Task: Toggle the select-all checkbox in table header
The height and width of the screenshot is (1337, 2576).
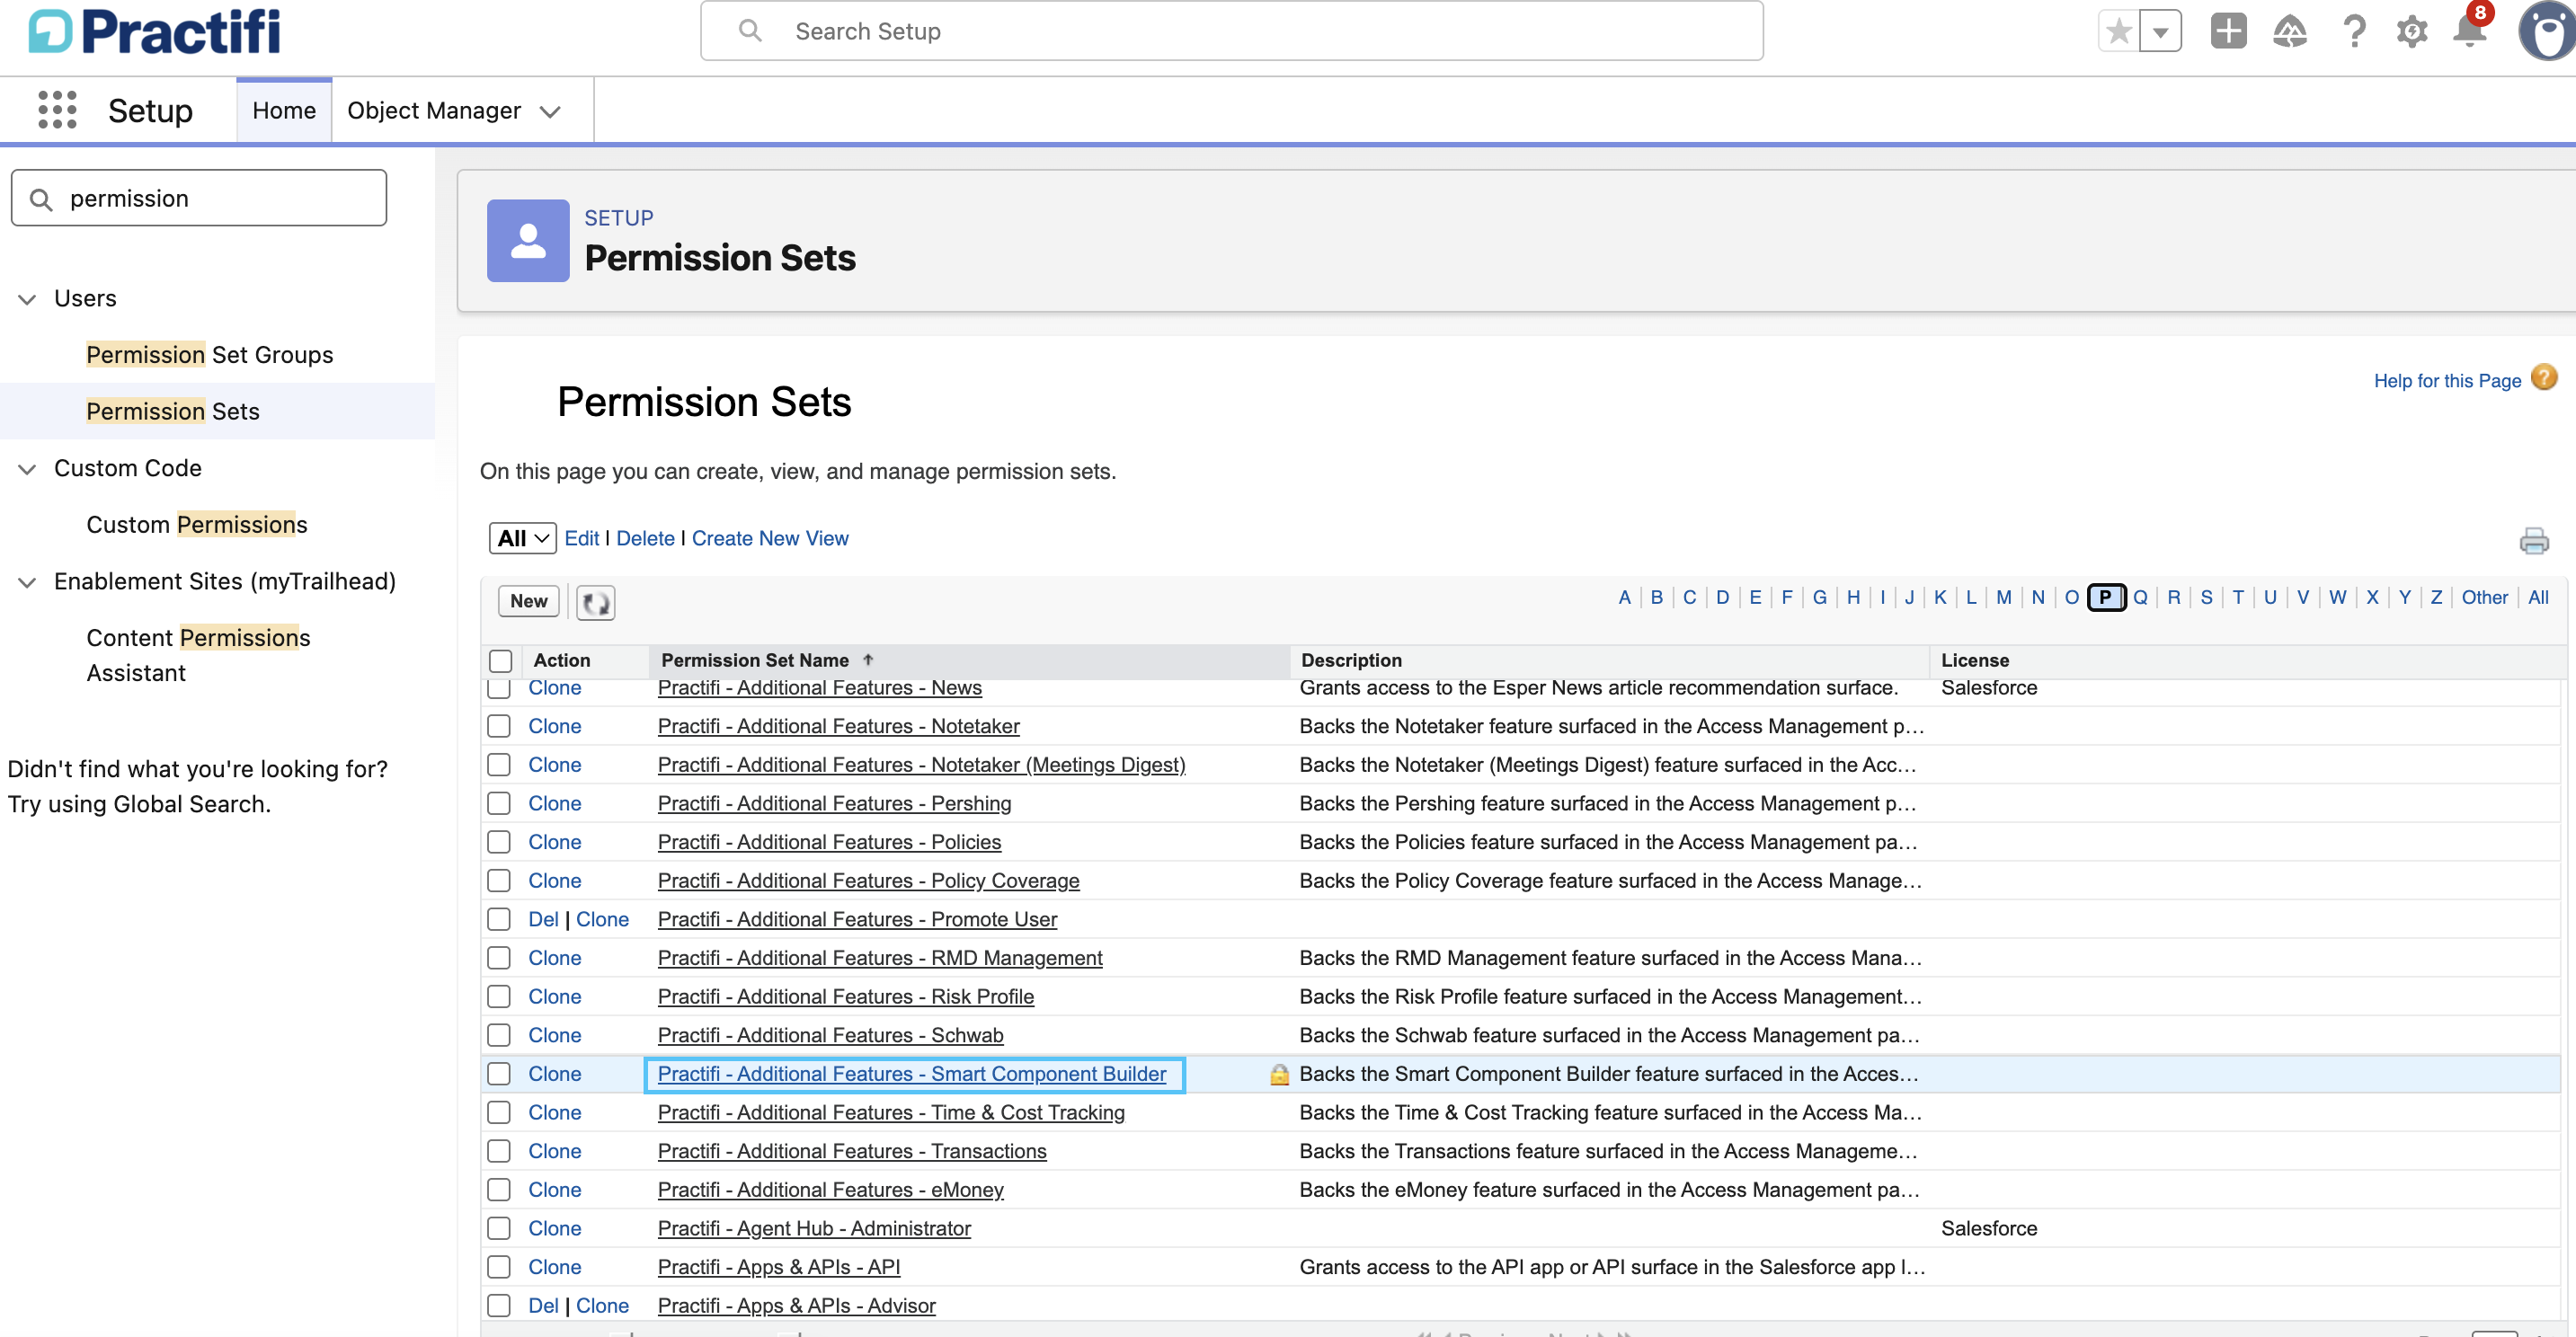Action: [501, 661]
